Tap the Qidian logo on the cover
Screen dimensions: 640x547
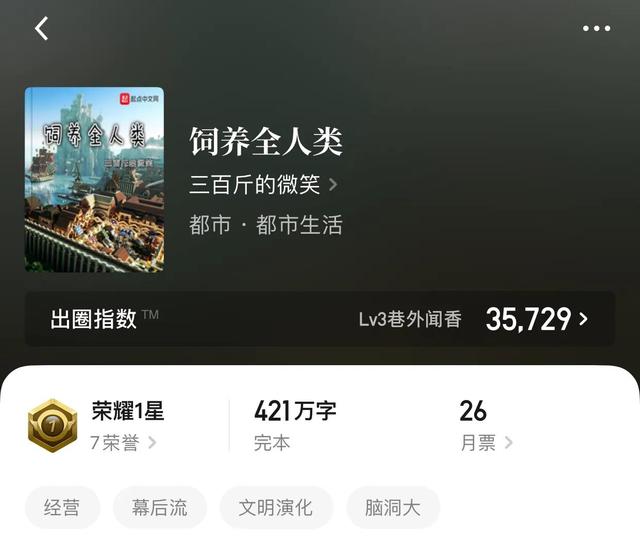pyautogui.click(x=139, y=98)
